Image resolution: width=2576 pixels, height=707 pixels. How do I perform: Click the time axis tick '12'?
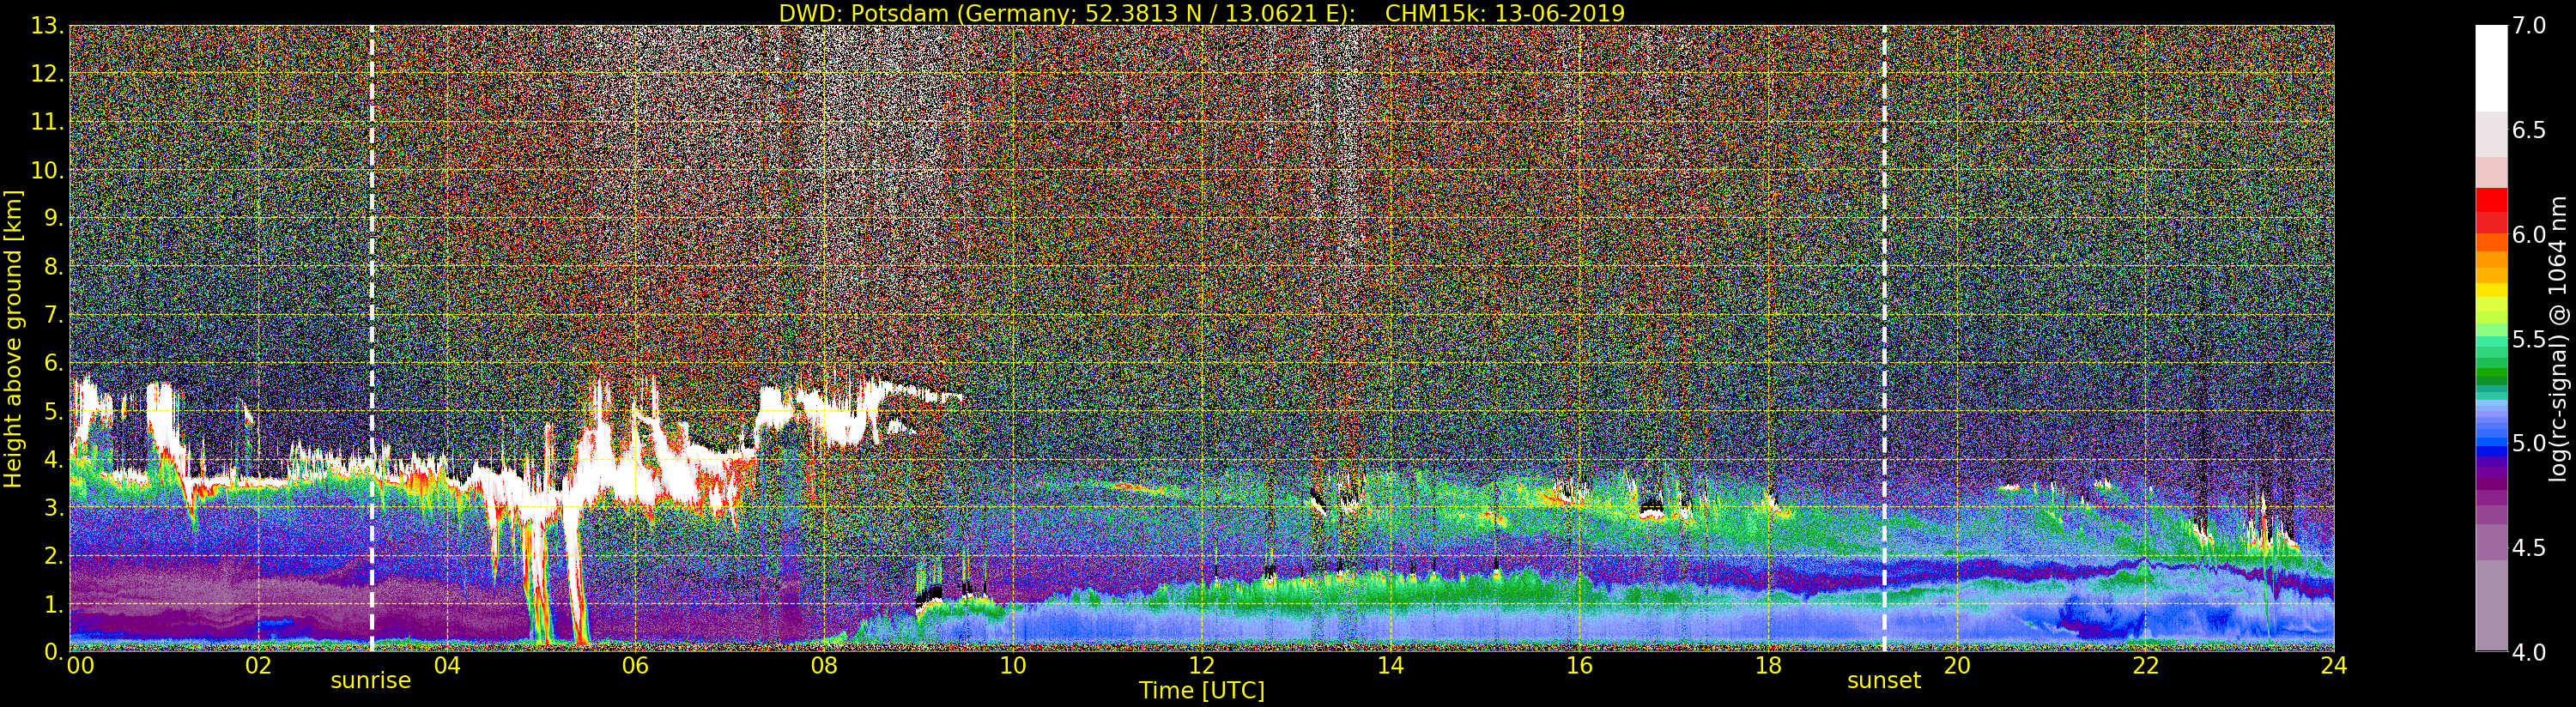(x=1202, y=666)
